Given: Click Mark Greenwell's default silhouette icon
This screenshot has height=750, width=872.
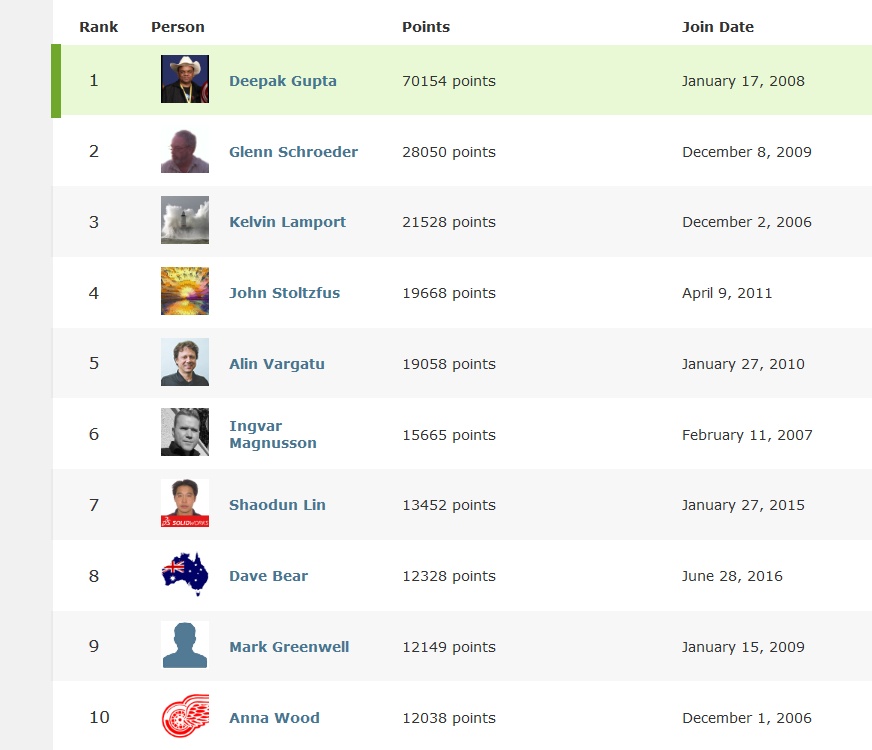Looking at the screenshot, I should 185,644.
